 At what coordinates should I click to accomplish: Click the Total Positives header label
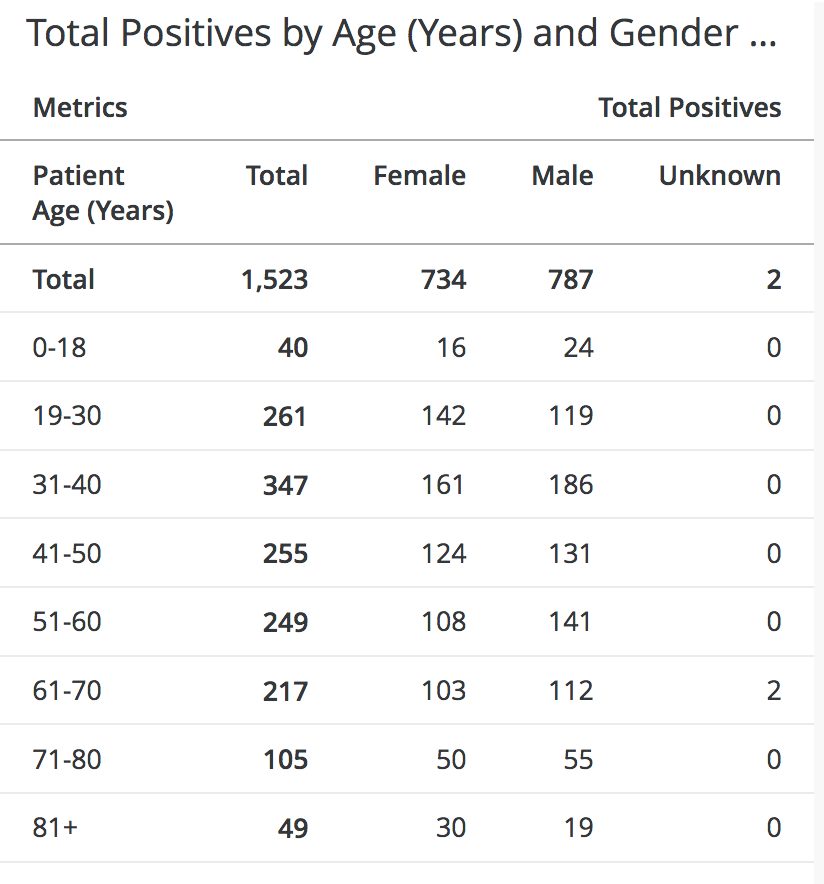689,107
